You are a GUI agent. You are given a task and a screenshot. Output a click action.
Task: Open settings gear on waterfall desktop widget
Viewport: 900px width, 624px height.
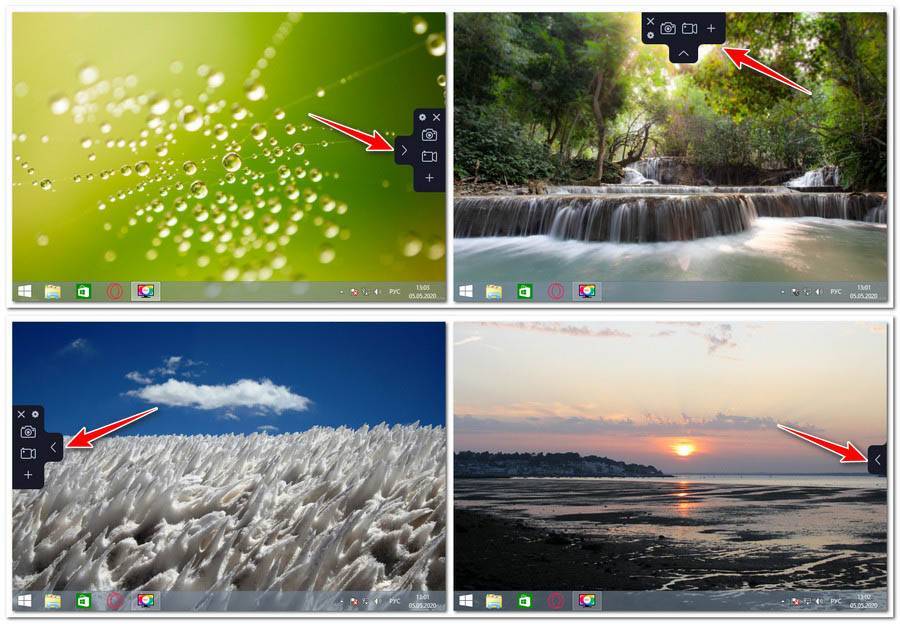pos(650,35)
